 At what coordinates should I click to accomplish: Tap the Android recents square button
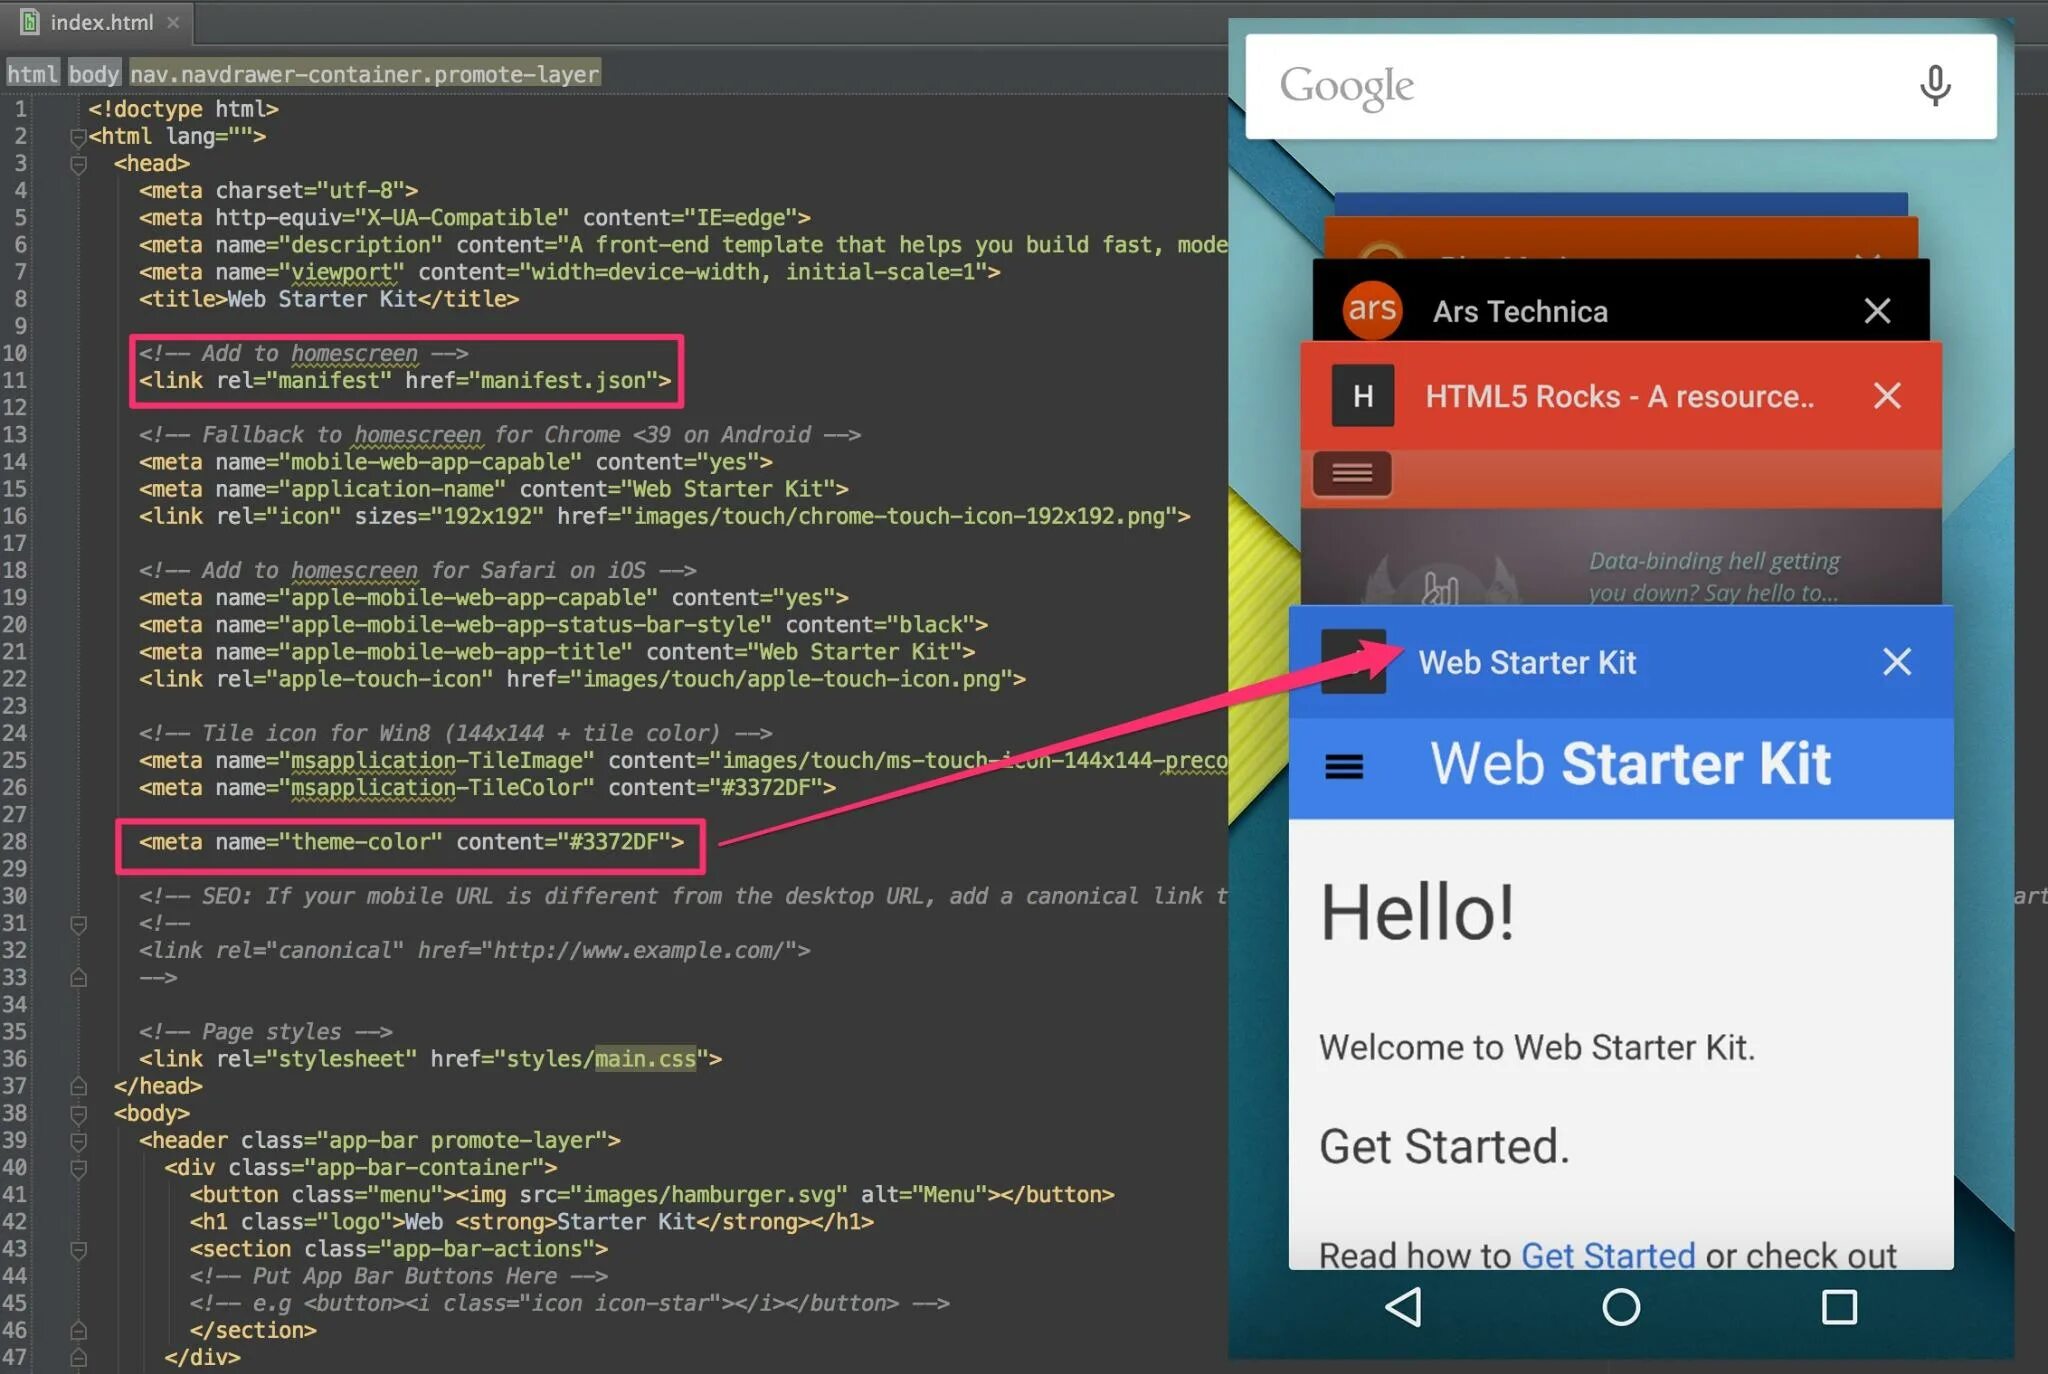[1838, 1307]
